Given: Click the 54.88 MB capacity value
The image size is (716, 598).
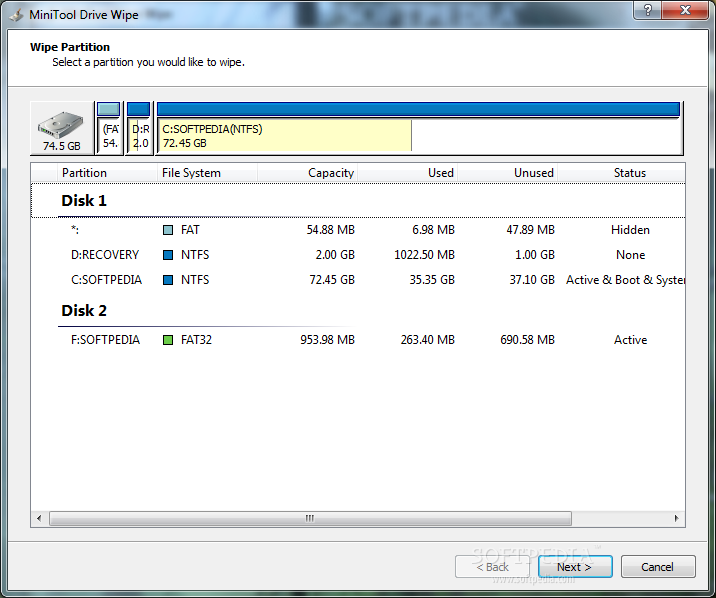Looking at the screenshot, I should pos(331,230).
